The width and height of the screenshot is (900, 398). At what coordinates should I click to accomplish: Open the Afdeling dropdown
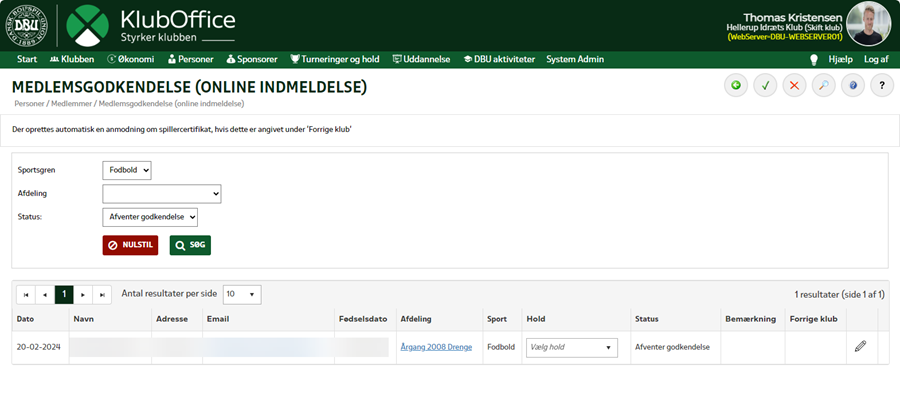point(162,194)
